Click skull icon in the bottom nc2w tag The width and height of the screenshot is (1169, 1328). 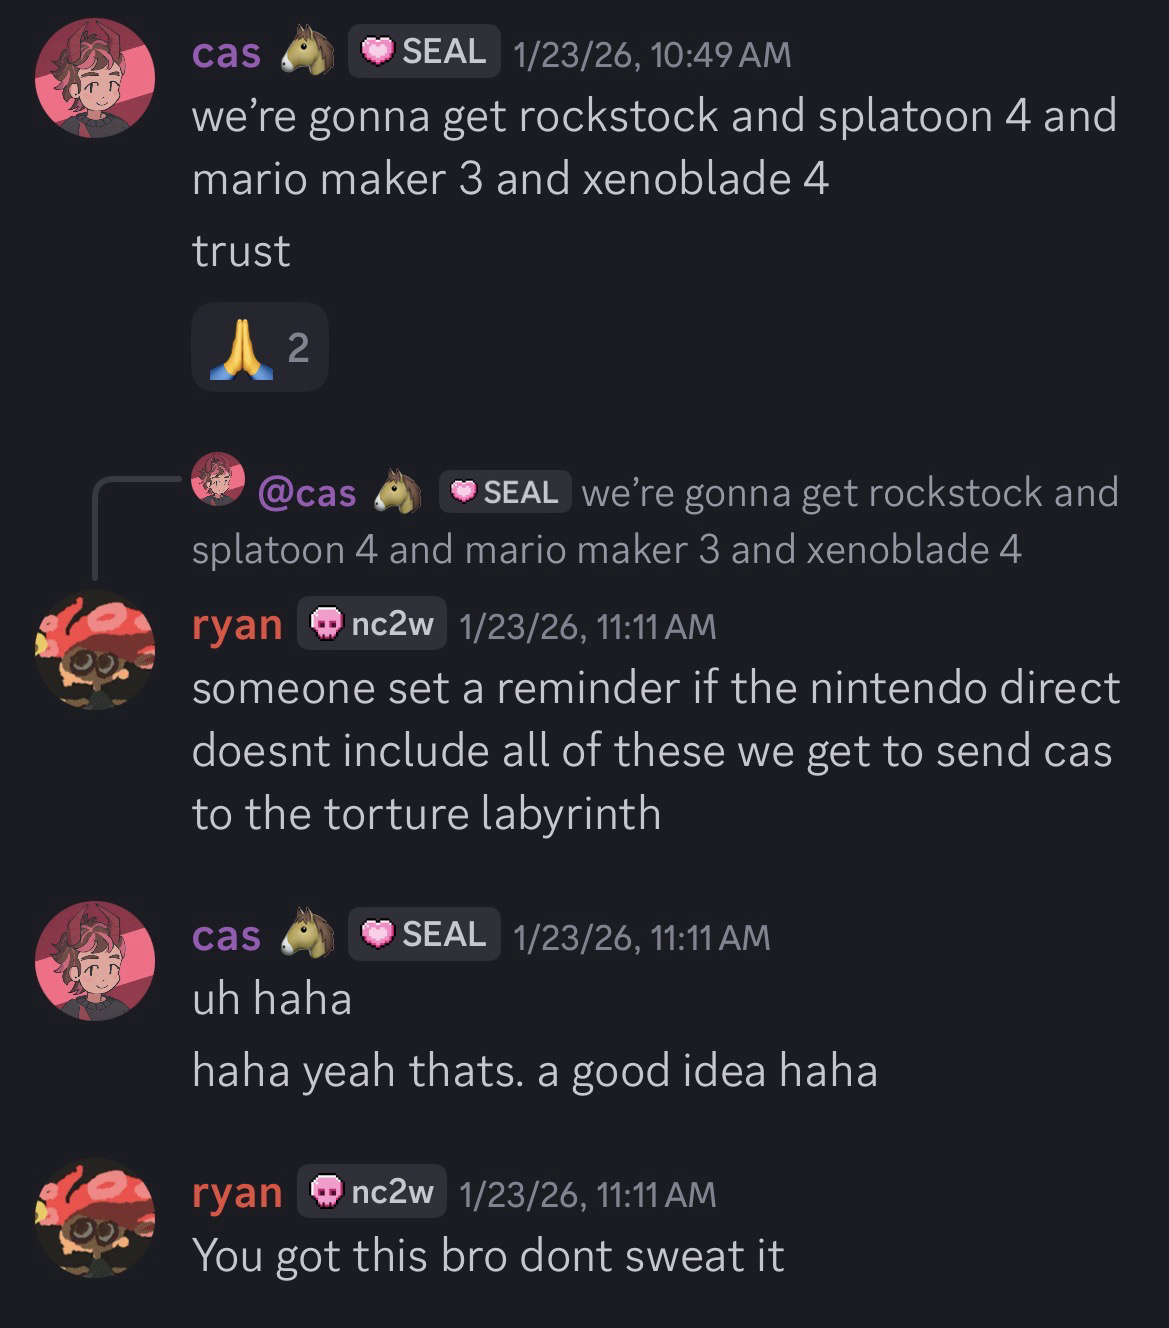click(x=327, y=1192)
